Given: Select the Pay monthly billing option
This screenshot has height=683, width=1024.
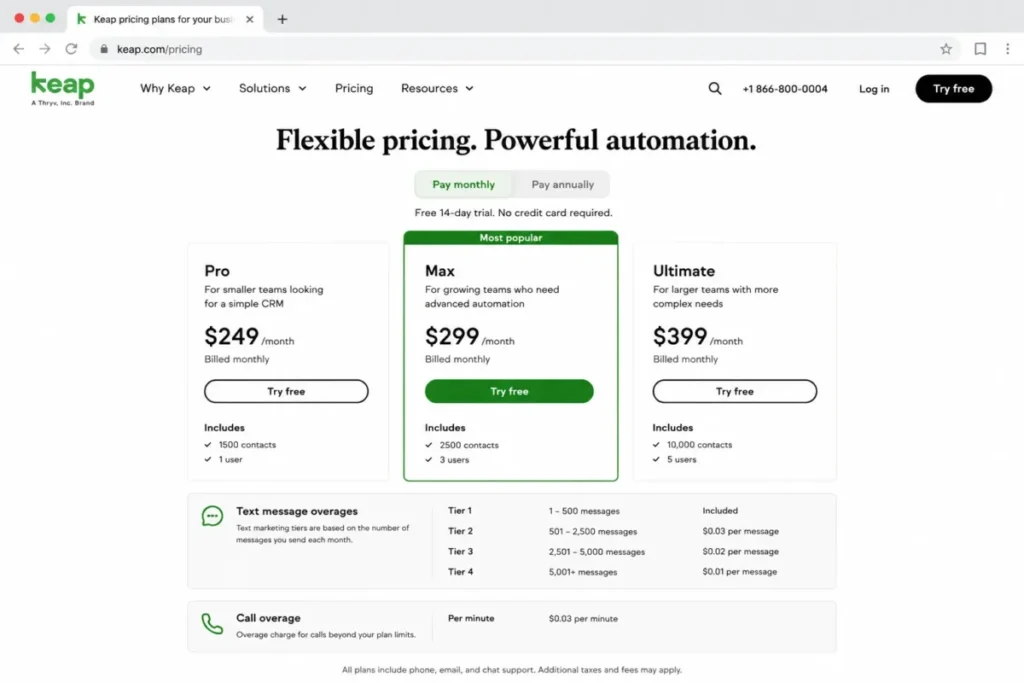Looking at the screenshot, I should 464,185.
